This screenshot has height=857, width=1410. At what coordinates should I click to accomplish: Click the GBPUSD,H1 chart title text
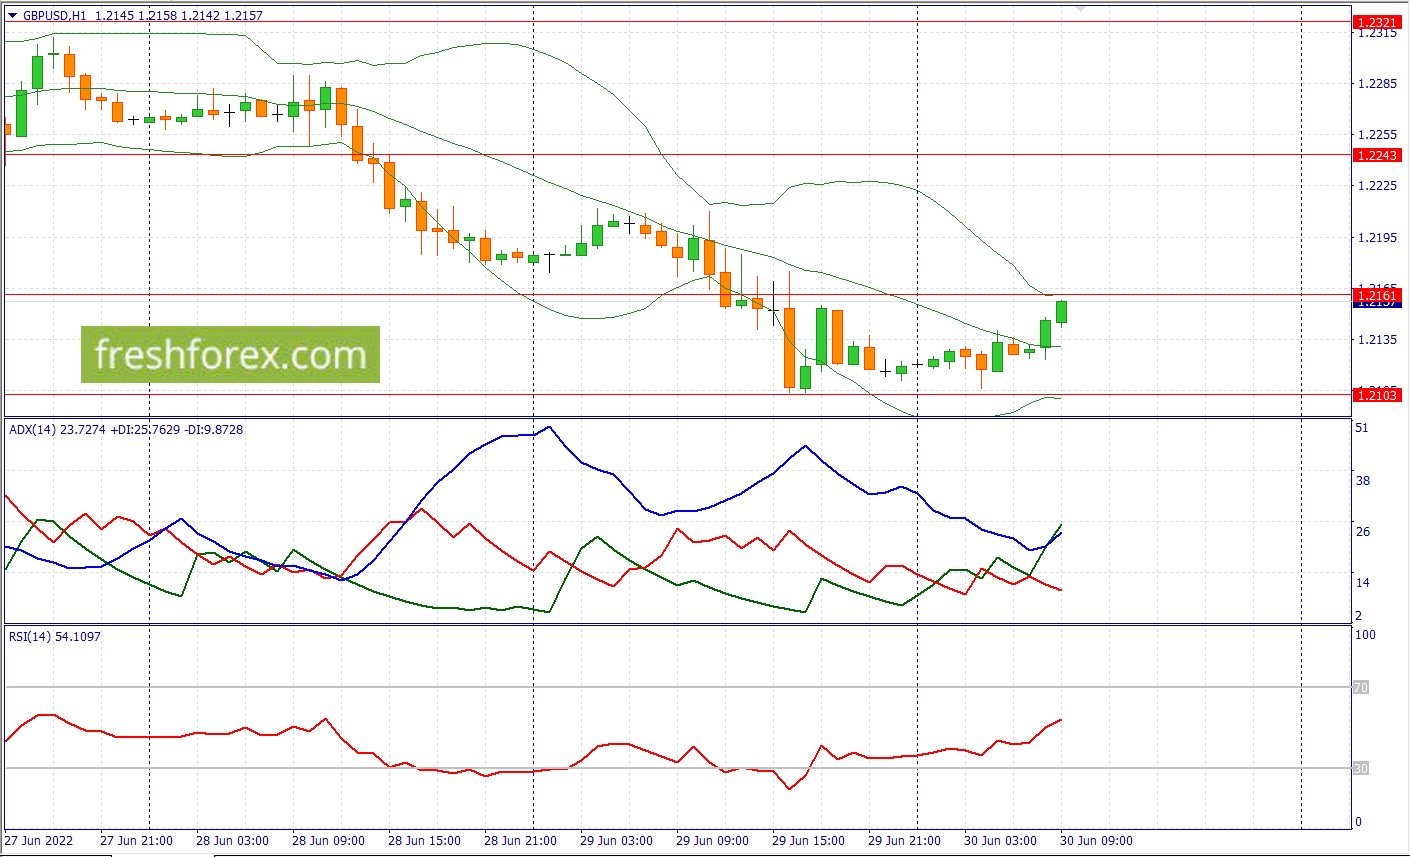click(x=55, y=16)
